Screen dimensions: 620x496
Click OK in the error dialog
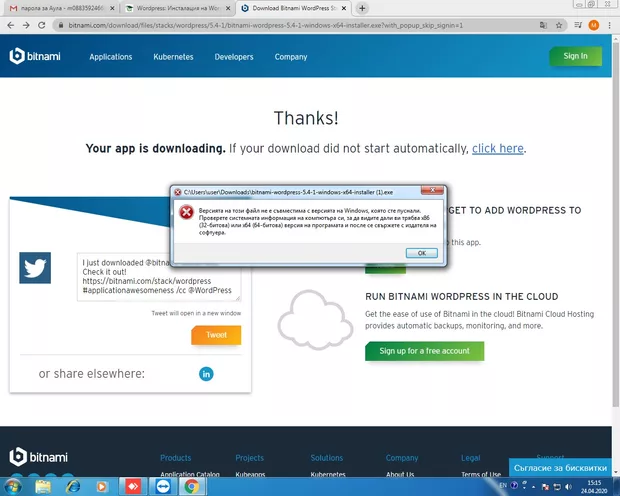click(x=422, y=253)
